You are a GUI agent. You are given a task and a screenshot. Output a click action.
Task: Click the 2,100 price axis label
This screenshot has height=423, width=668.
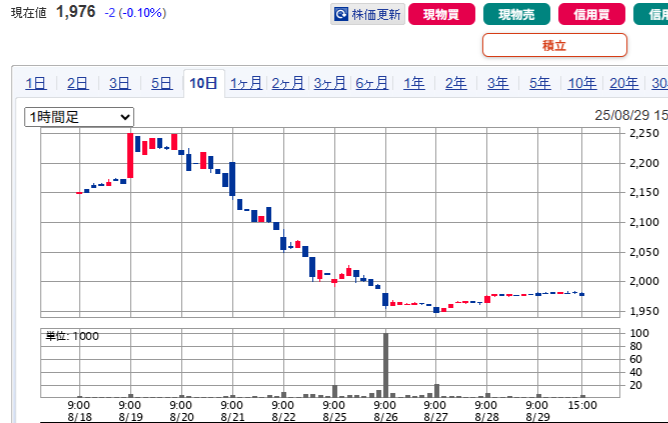[x=644, y=222]
